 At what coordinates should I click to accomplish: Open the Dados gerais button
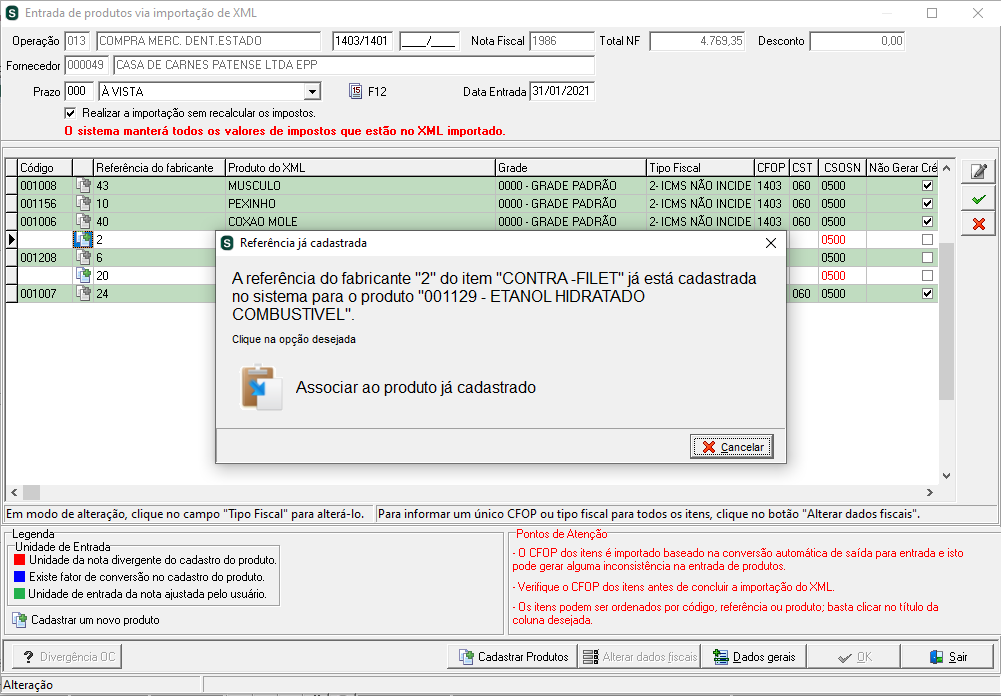coord(754,657)
